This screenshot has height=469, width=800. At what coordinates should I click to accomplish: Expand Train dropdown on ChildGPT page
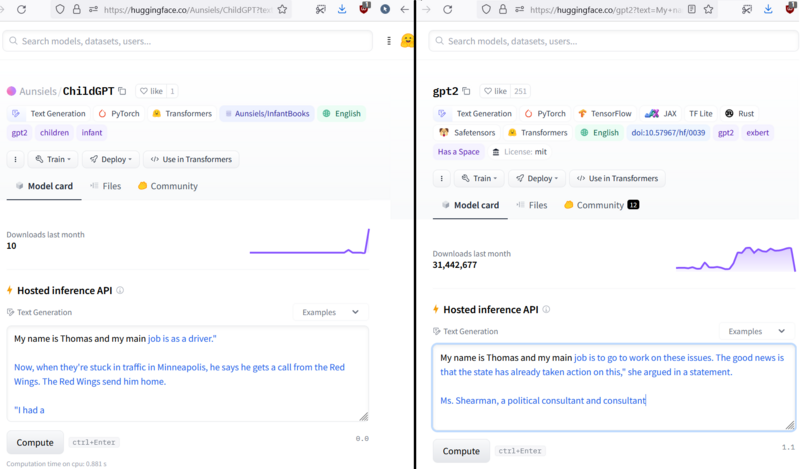click(x=53, y=159)
